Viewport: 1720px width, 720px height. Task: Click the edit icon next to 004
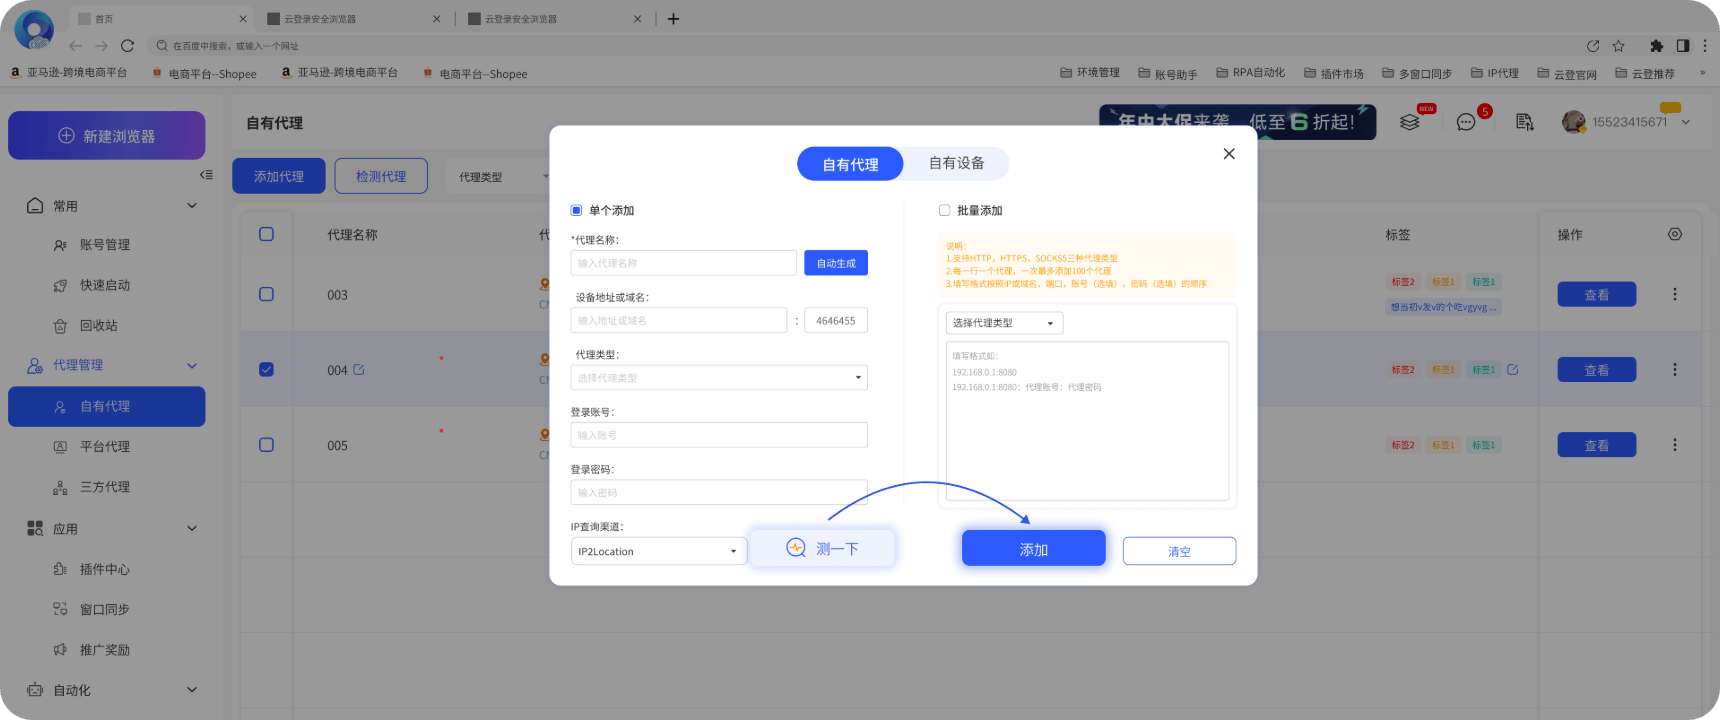pyautogui.click(x=359, y=370)
